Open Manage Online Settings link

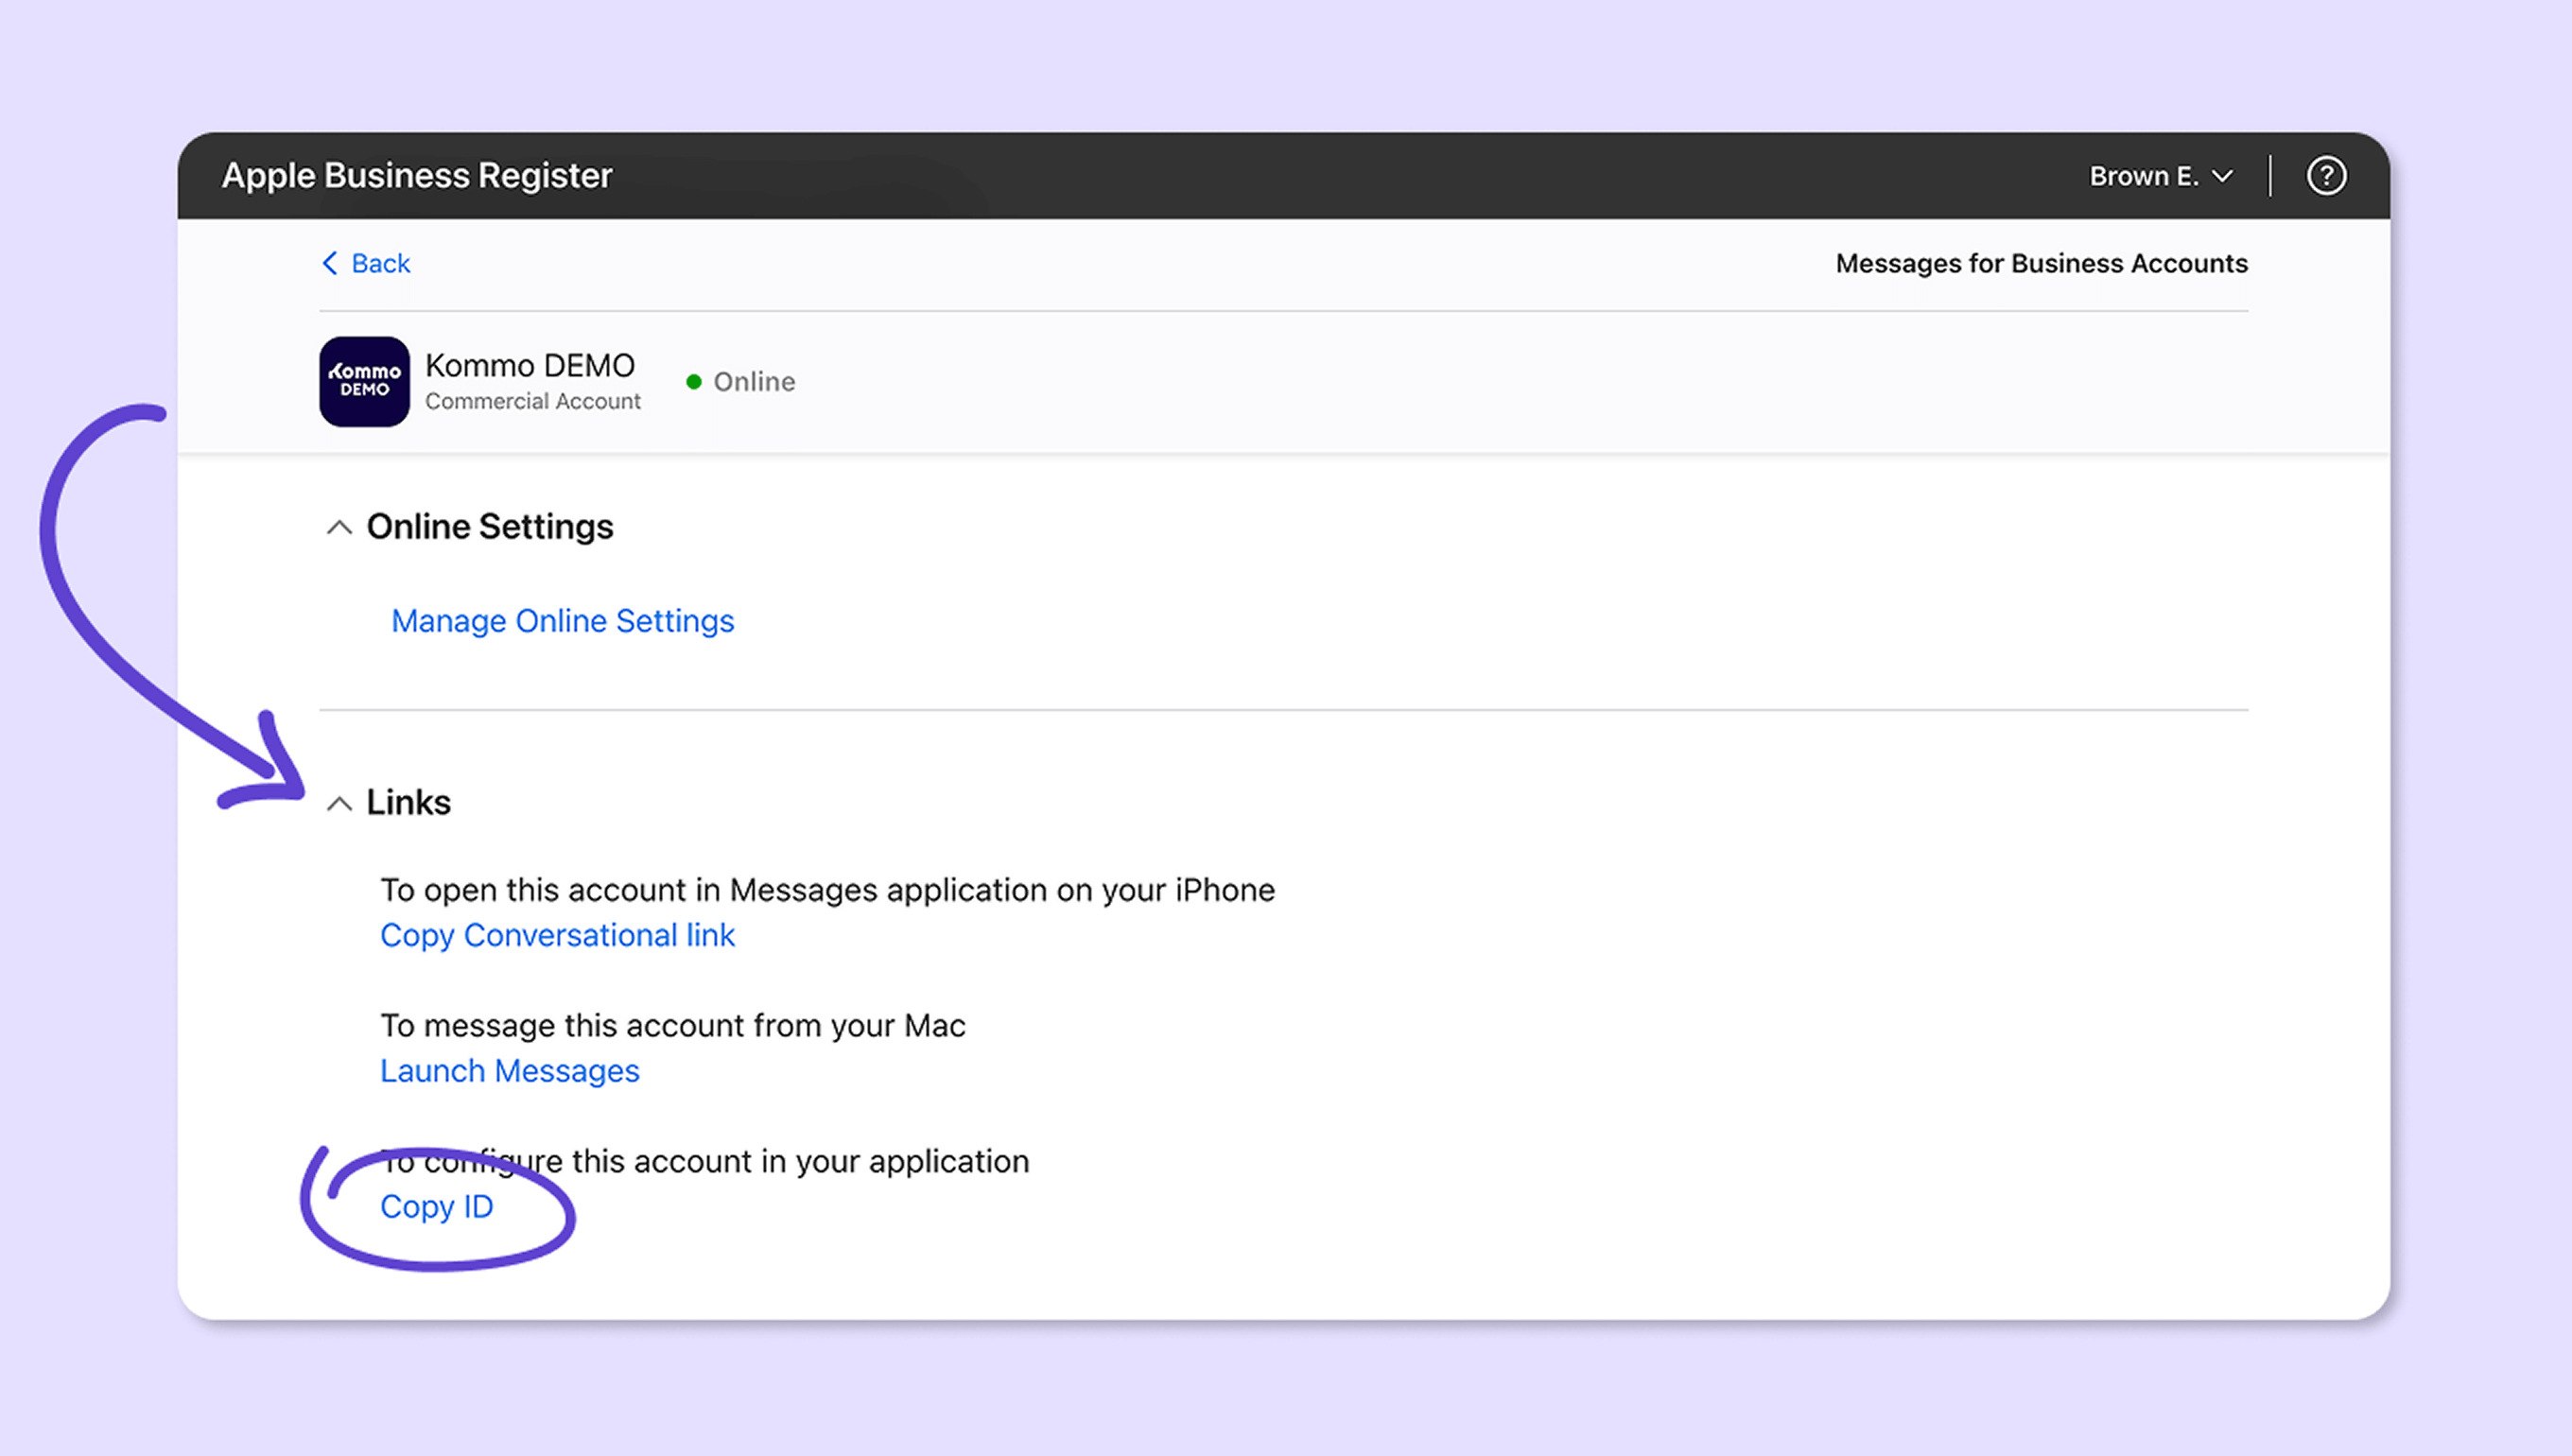pos(562,621)
